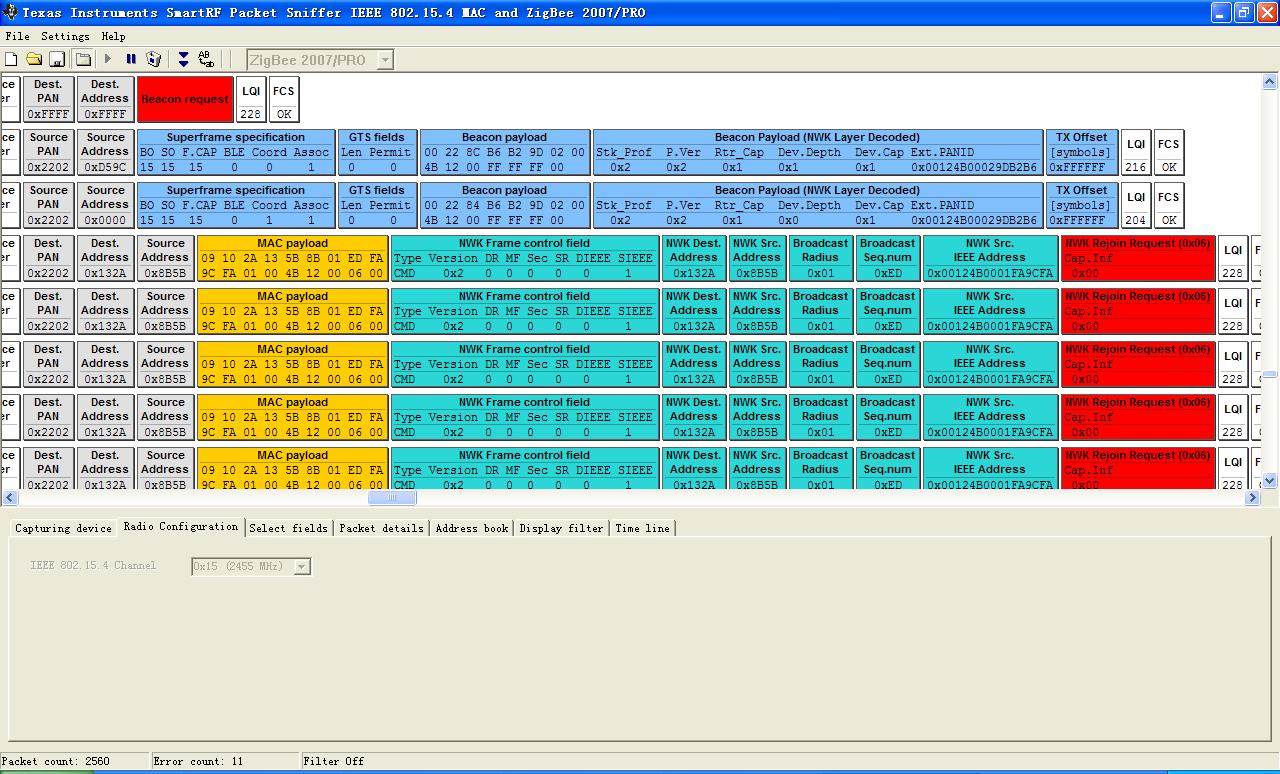
Task: Click the right arrow of the horizontal scrollbar
Action: [x=1253, y=497]
